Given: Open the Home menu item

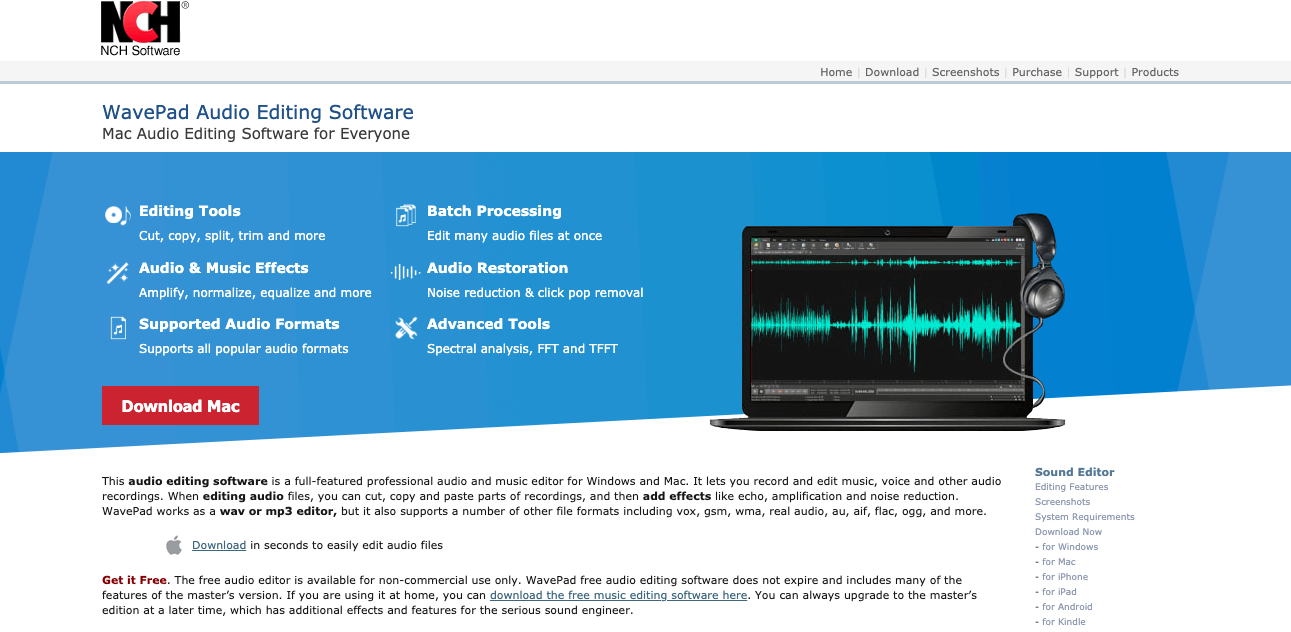Looking at the screenshot, I should [x=836, y=72].
